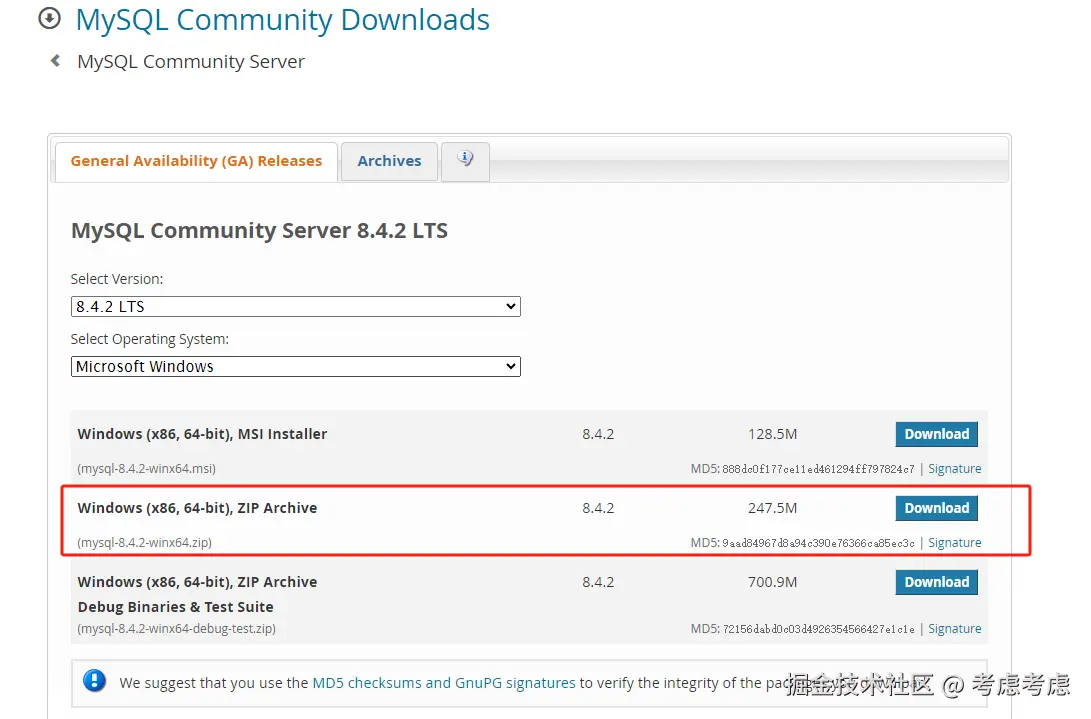
Task: Click the Windows (x86, 64-bit), MSI Installer title
Action: [x=202, y=434]
